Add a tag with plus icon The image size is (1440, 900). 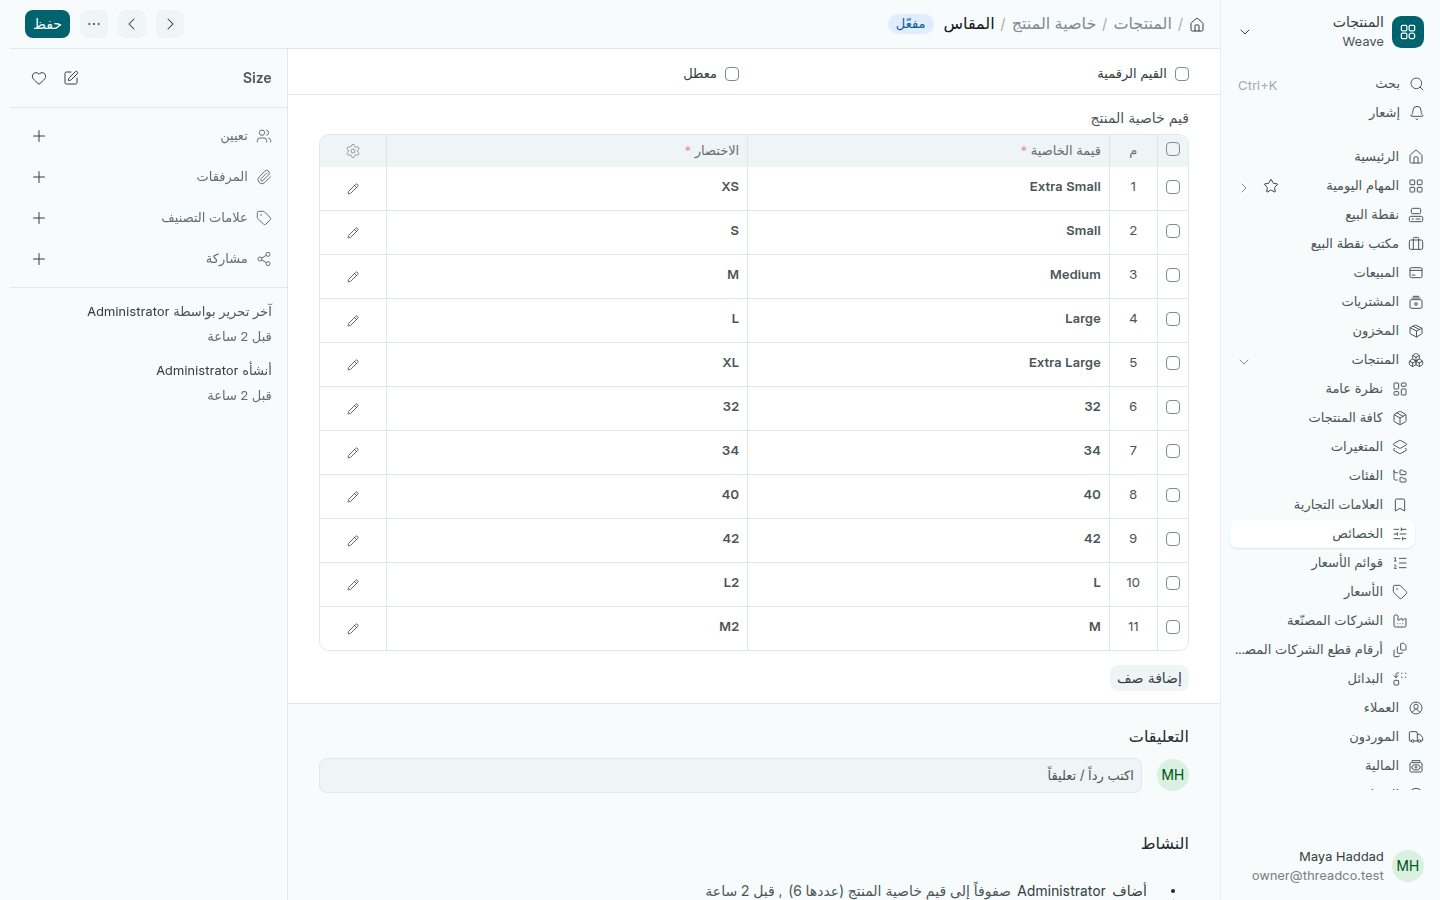(39, 218)
